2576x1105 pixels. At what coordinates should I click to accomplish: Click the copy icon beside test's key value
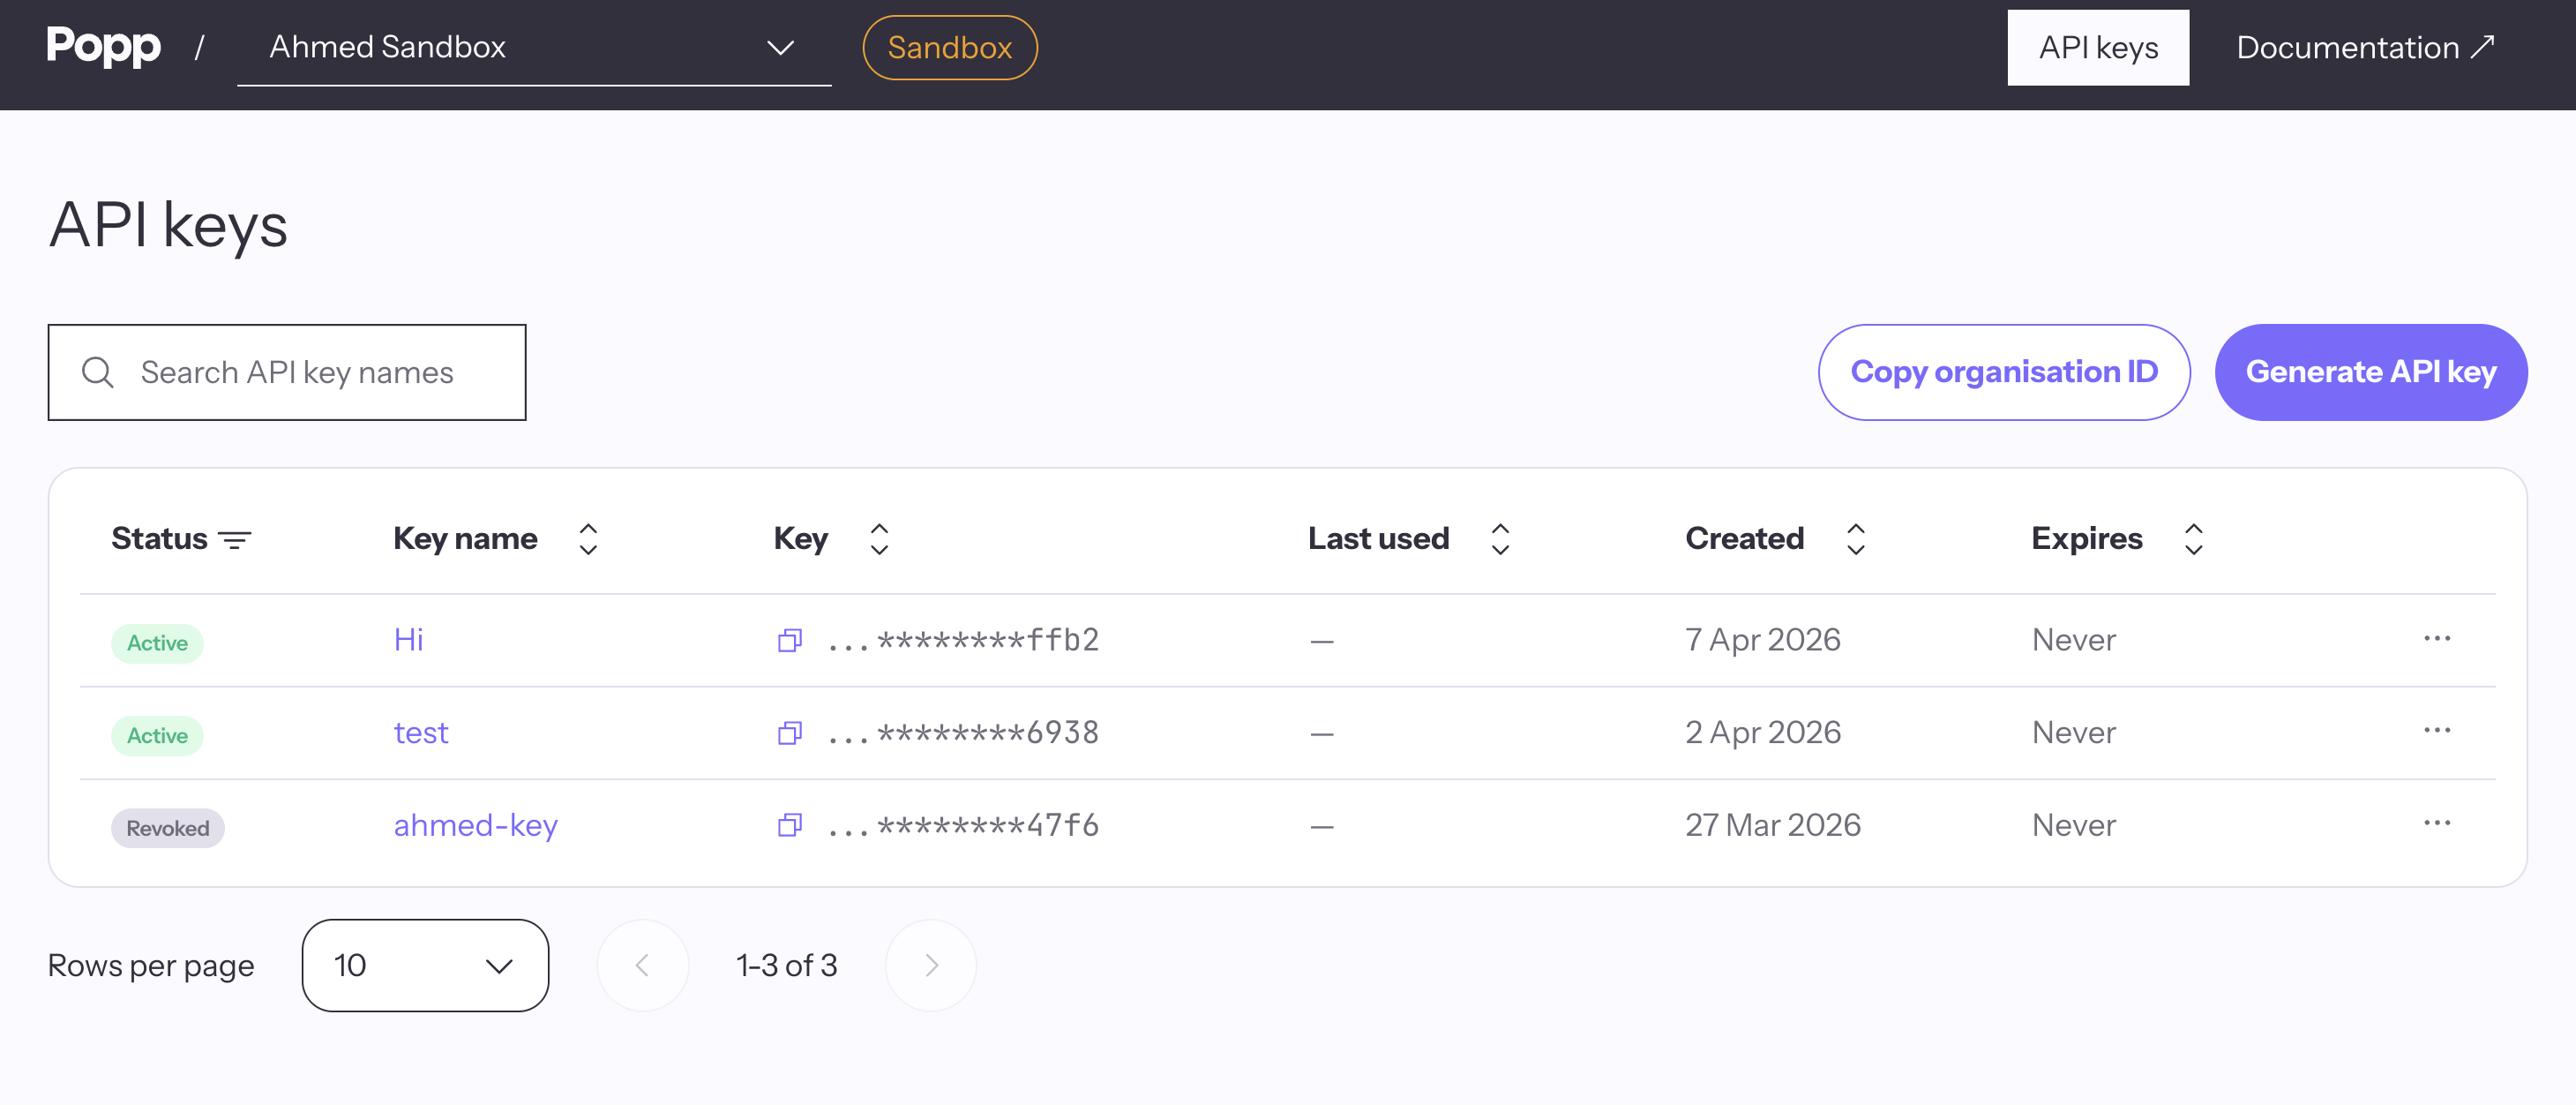click(790, 733)
